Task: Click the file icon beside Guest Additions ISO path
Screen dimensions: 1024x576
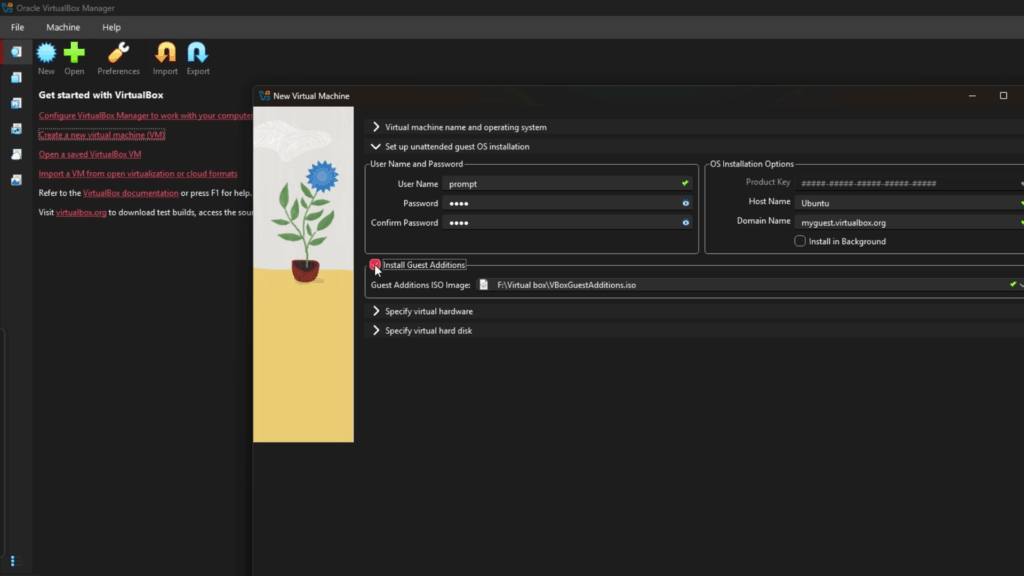Action: coord(484,285)
